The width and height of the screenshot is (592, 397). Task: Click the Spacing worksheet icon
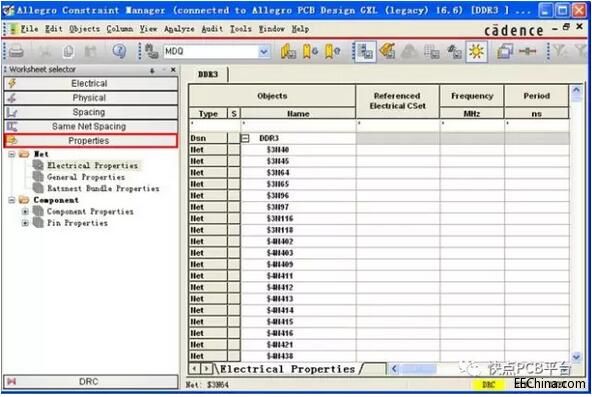pyautogui.click(x=12, y=112)
